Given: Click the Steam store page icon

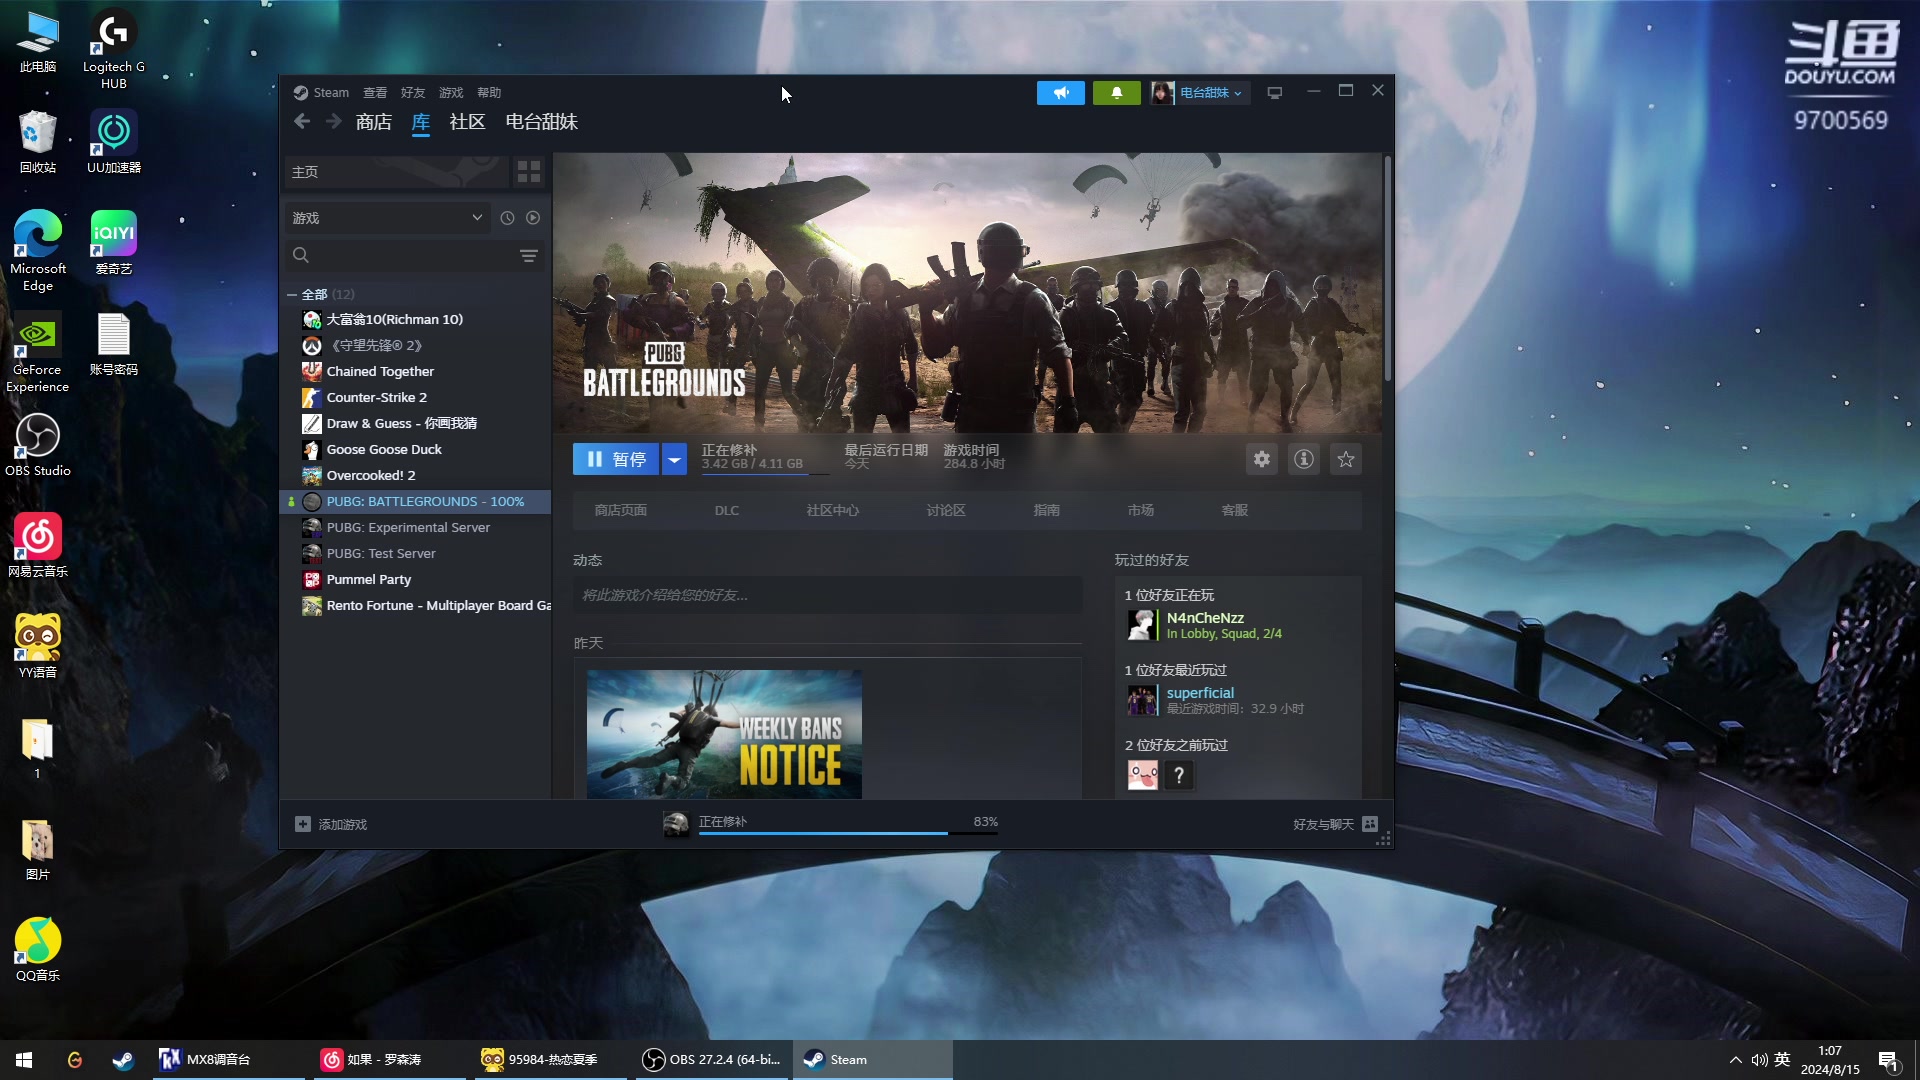Looking at the screenshot, I should [x=621, y=510].
